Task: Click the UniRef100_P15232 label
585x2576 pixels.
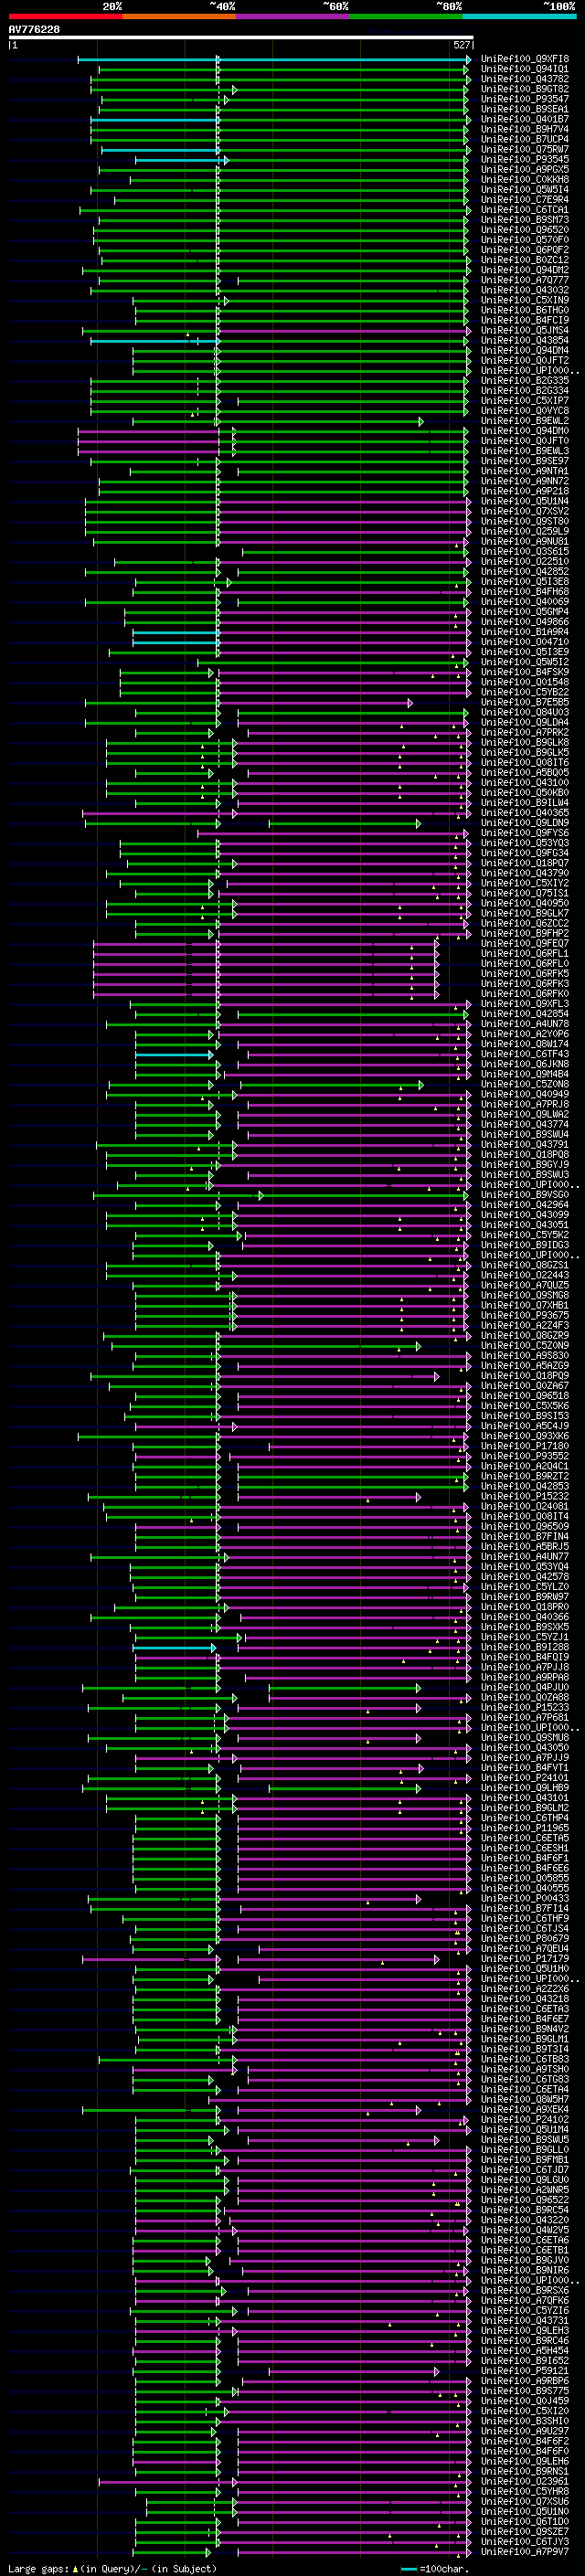Action: coord(525,1496)
